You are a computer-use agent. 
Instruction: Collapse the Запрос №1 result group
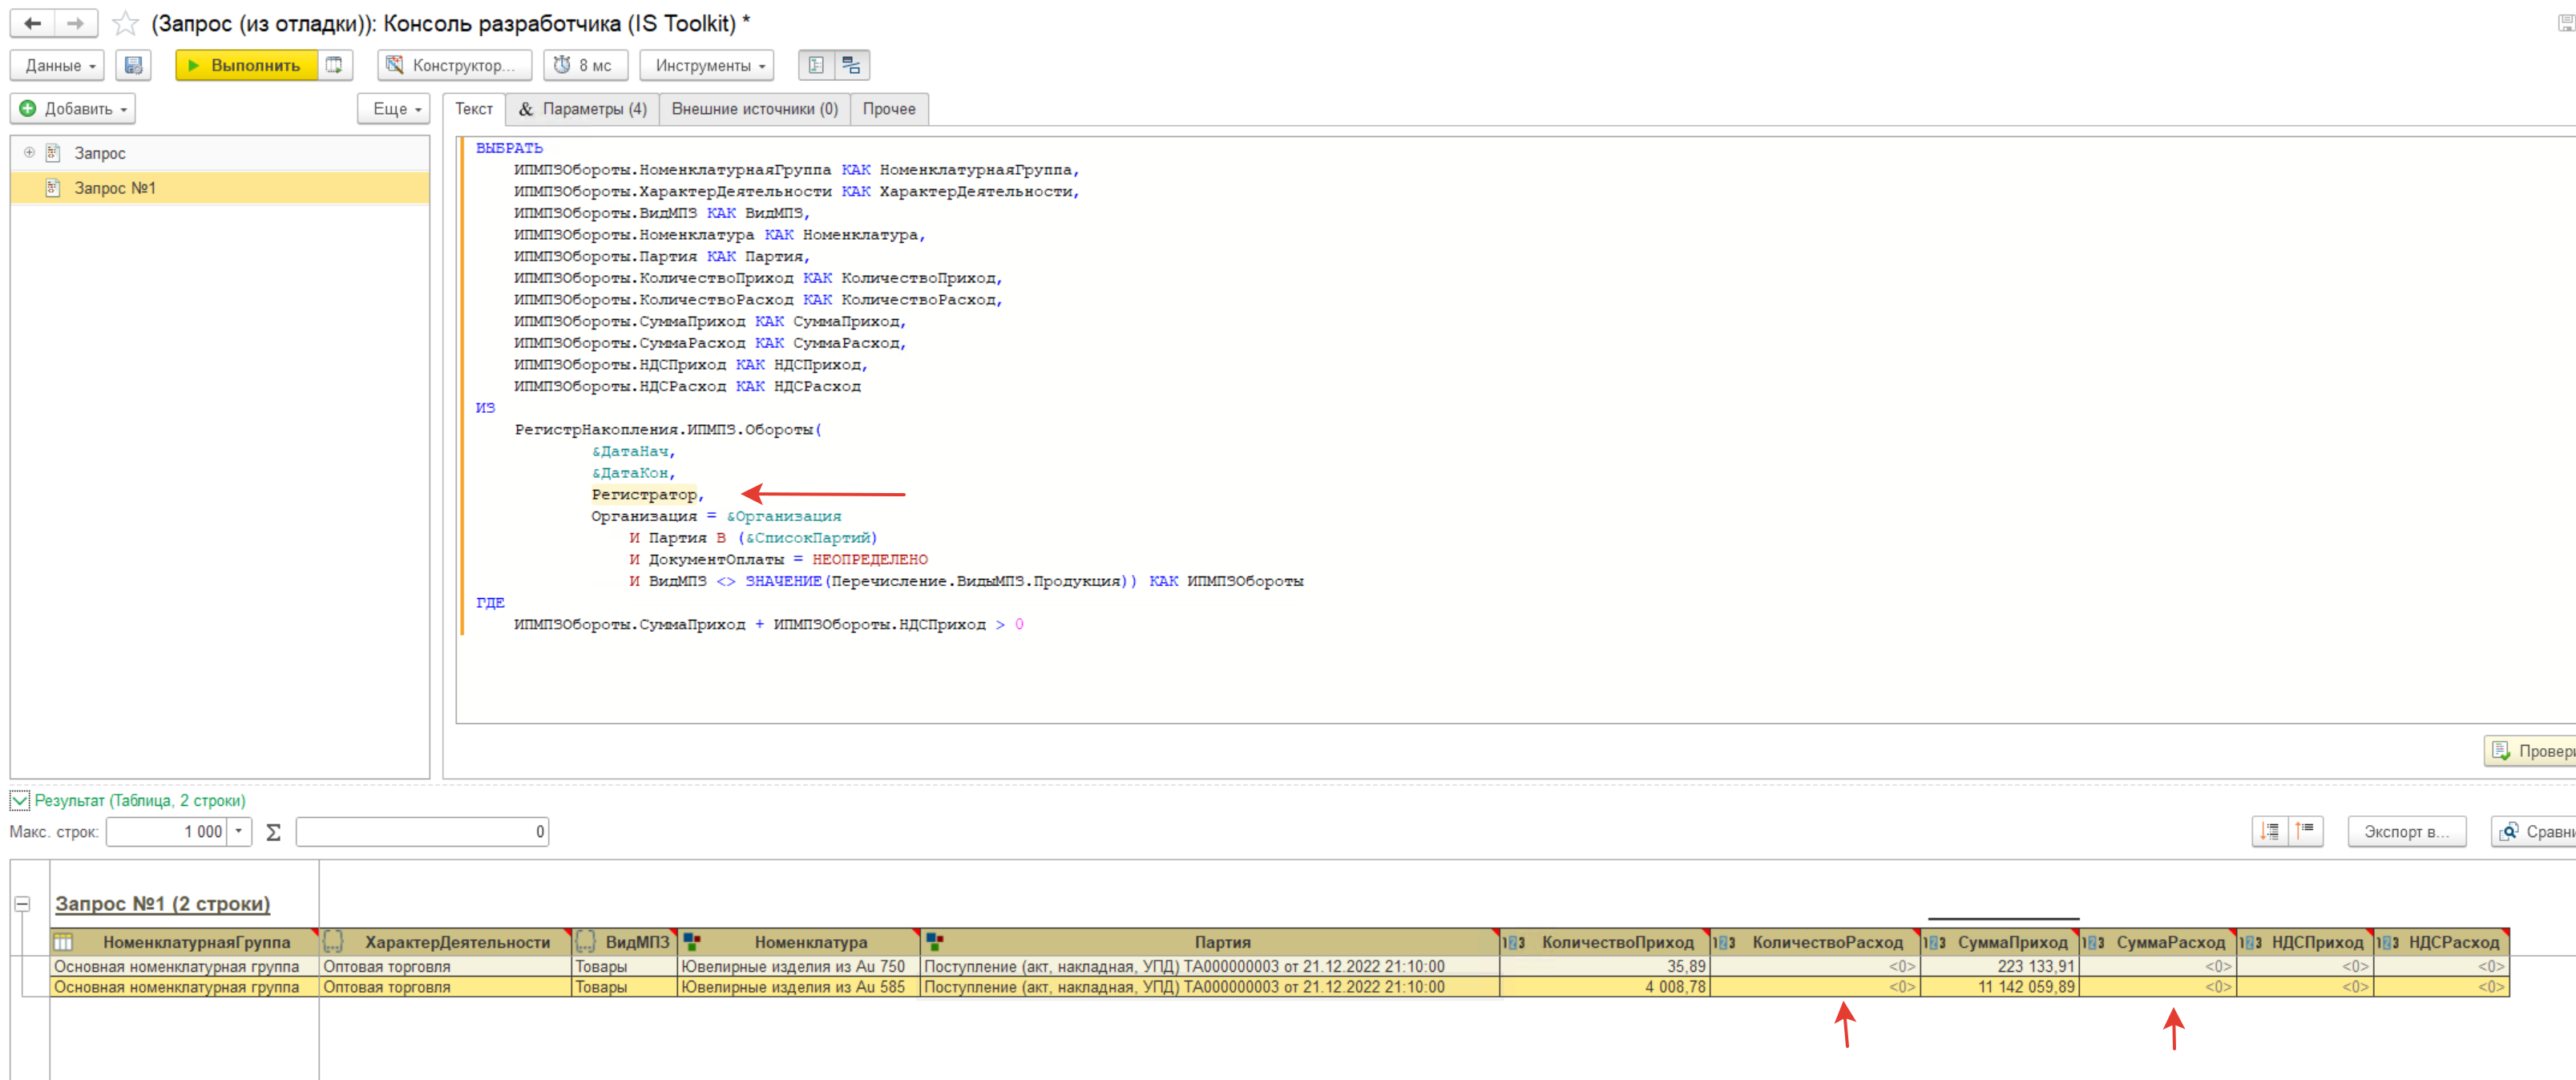point(22,904)
